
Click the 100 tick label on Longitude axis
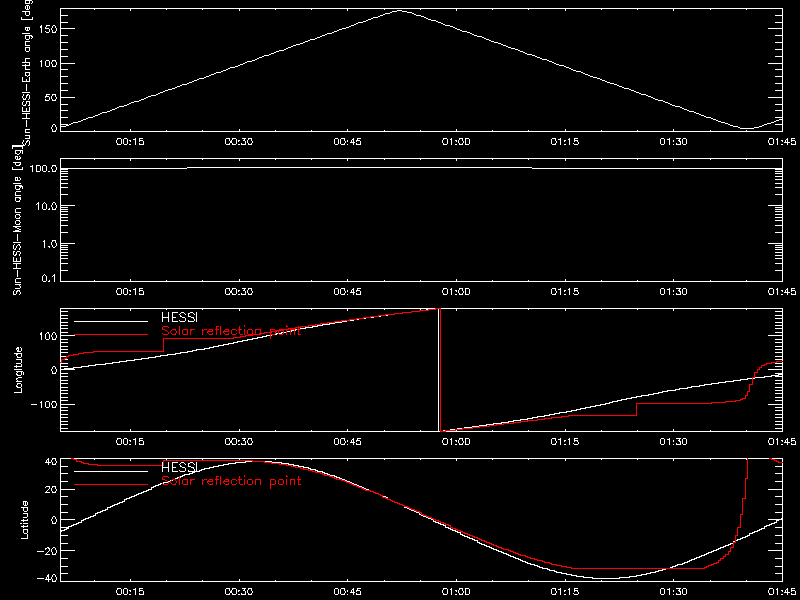pos(46,335)
